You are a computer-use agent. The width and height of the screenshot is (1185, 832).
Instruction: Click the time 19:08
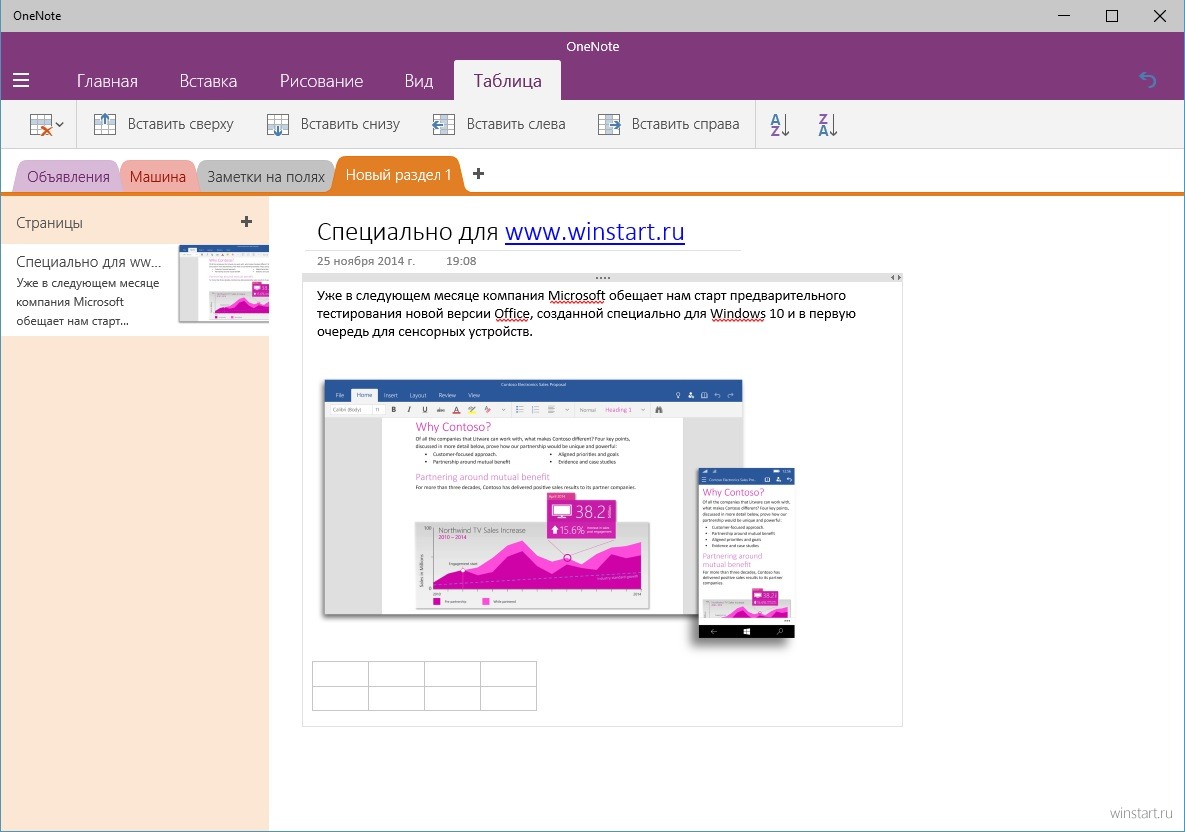click(x=461, y=261)
